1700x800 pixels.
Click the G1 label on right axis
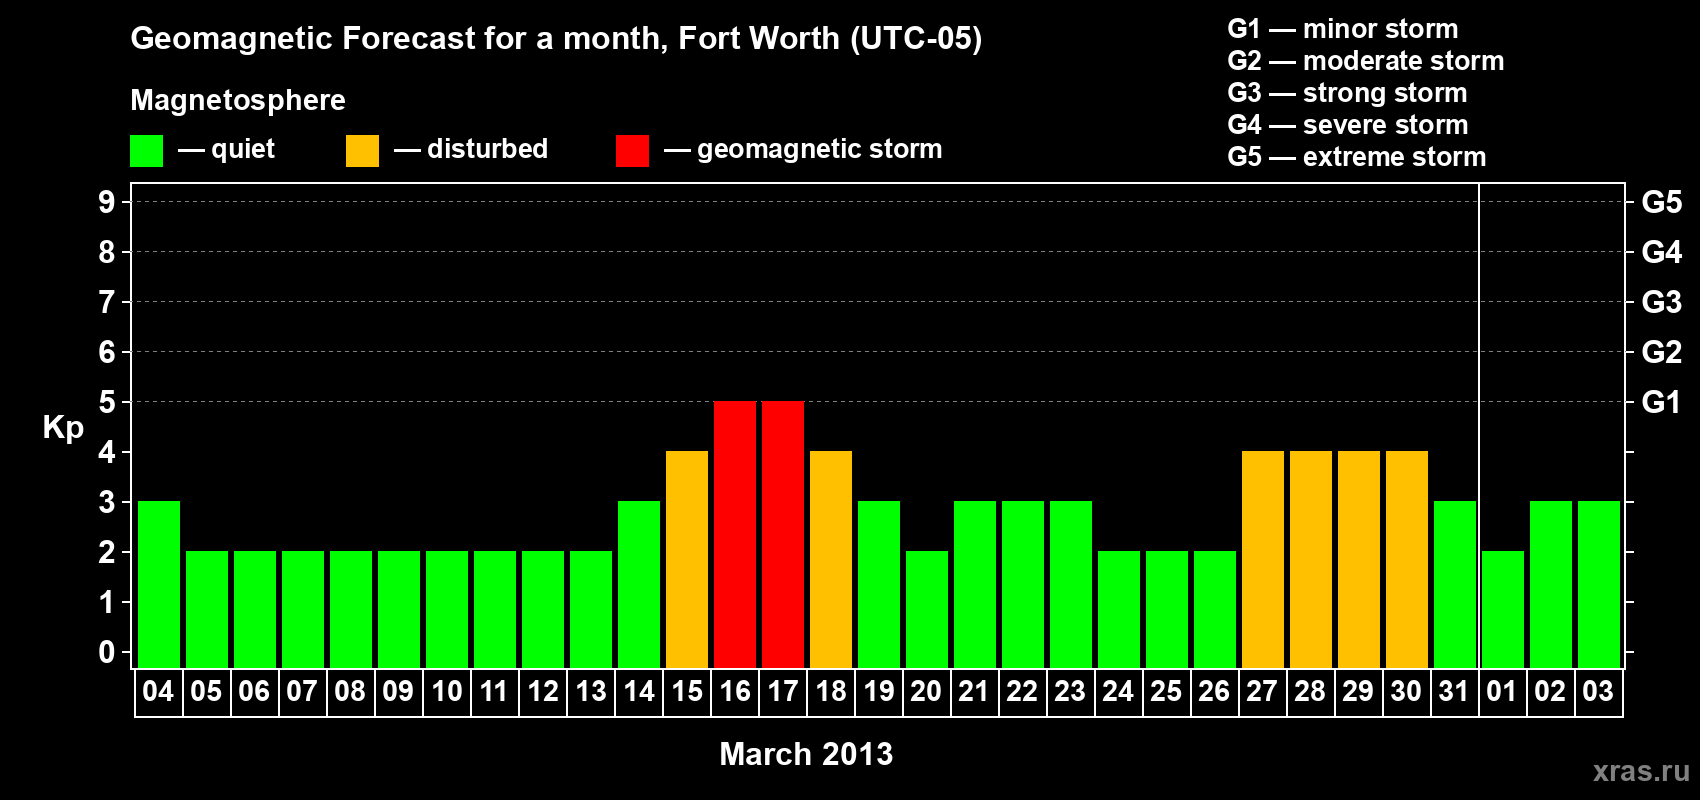click(1662, 402)
